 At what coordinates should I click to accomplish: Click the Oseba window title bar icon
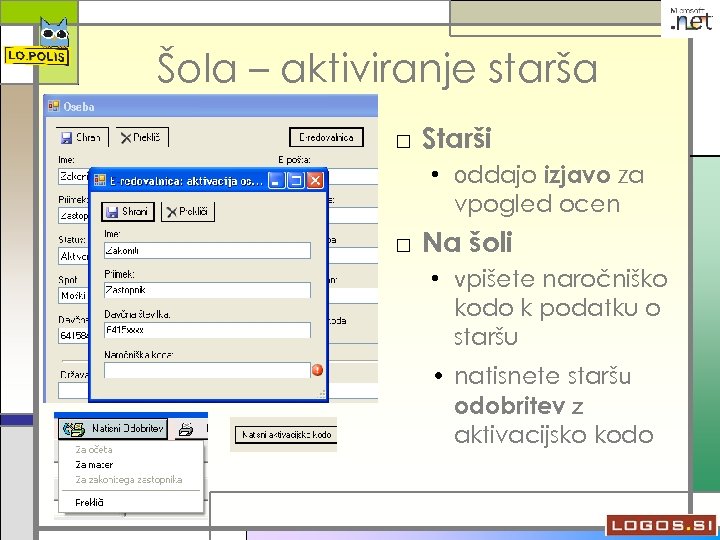pyautogui.click(x=54, y=107)
